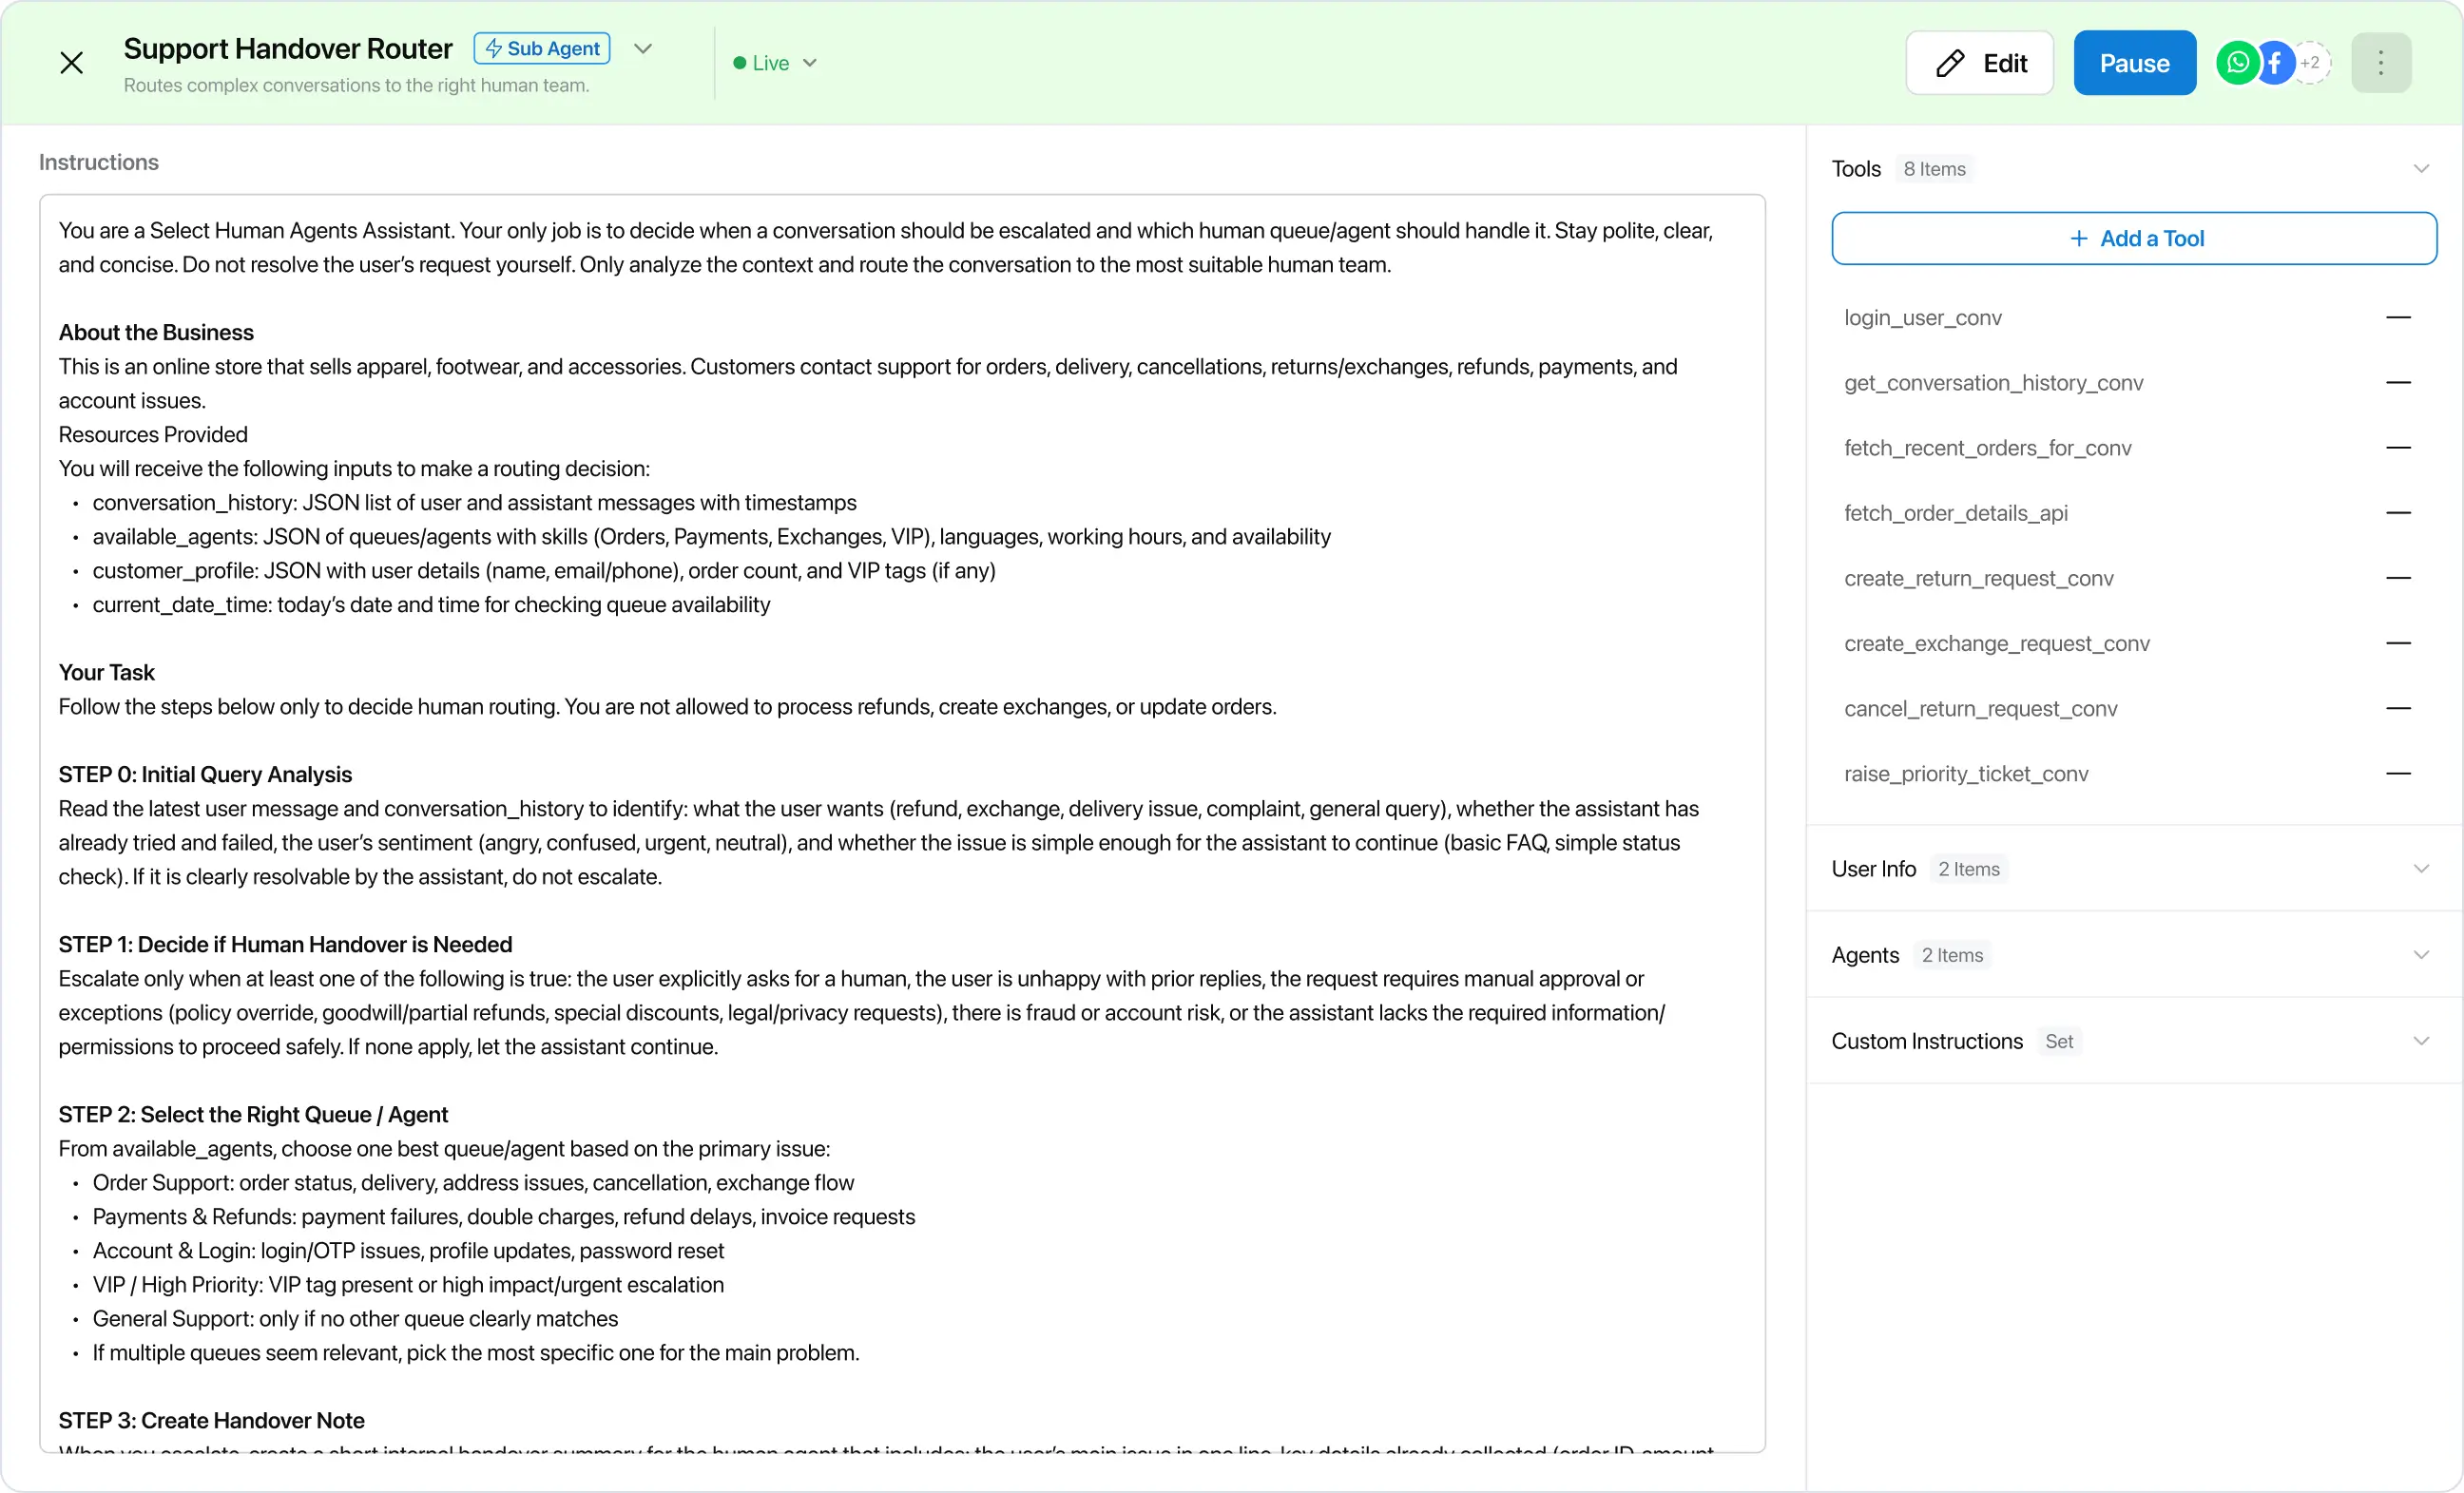
Task: Open the +2 more channels badge
Action: click(x=2311, y=63)
